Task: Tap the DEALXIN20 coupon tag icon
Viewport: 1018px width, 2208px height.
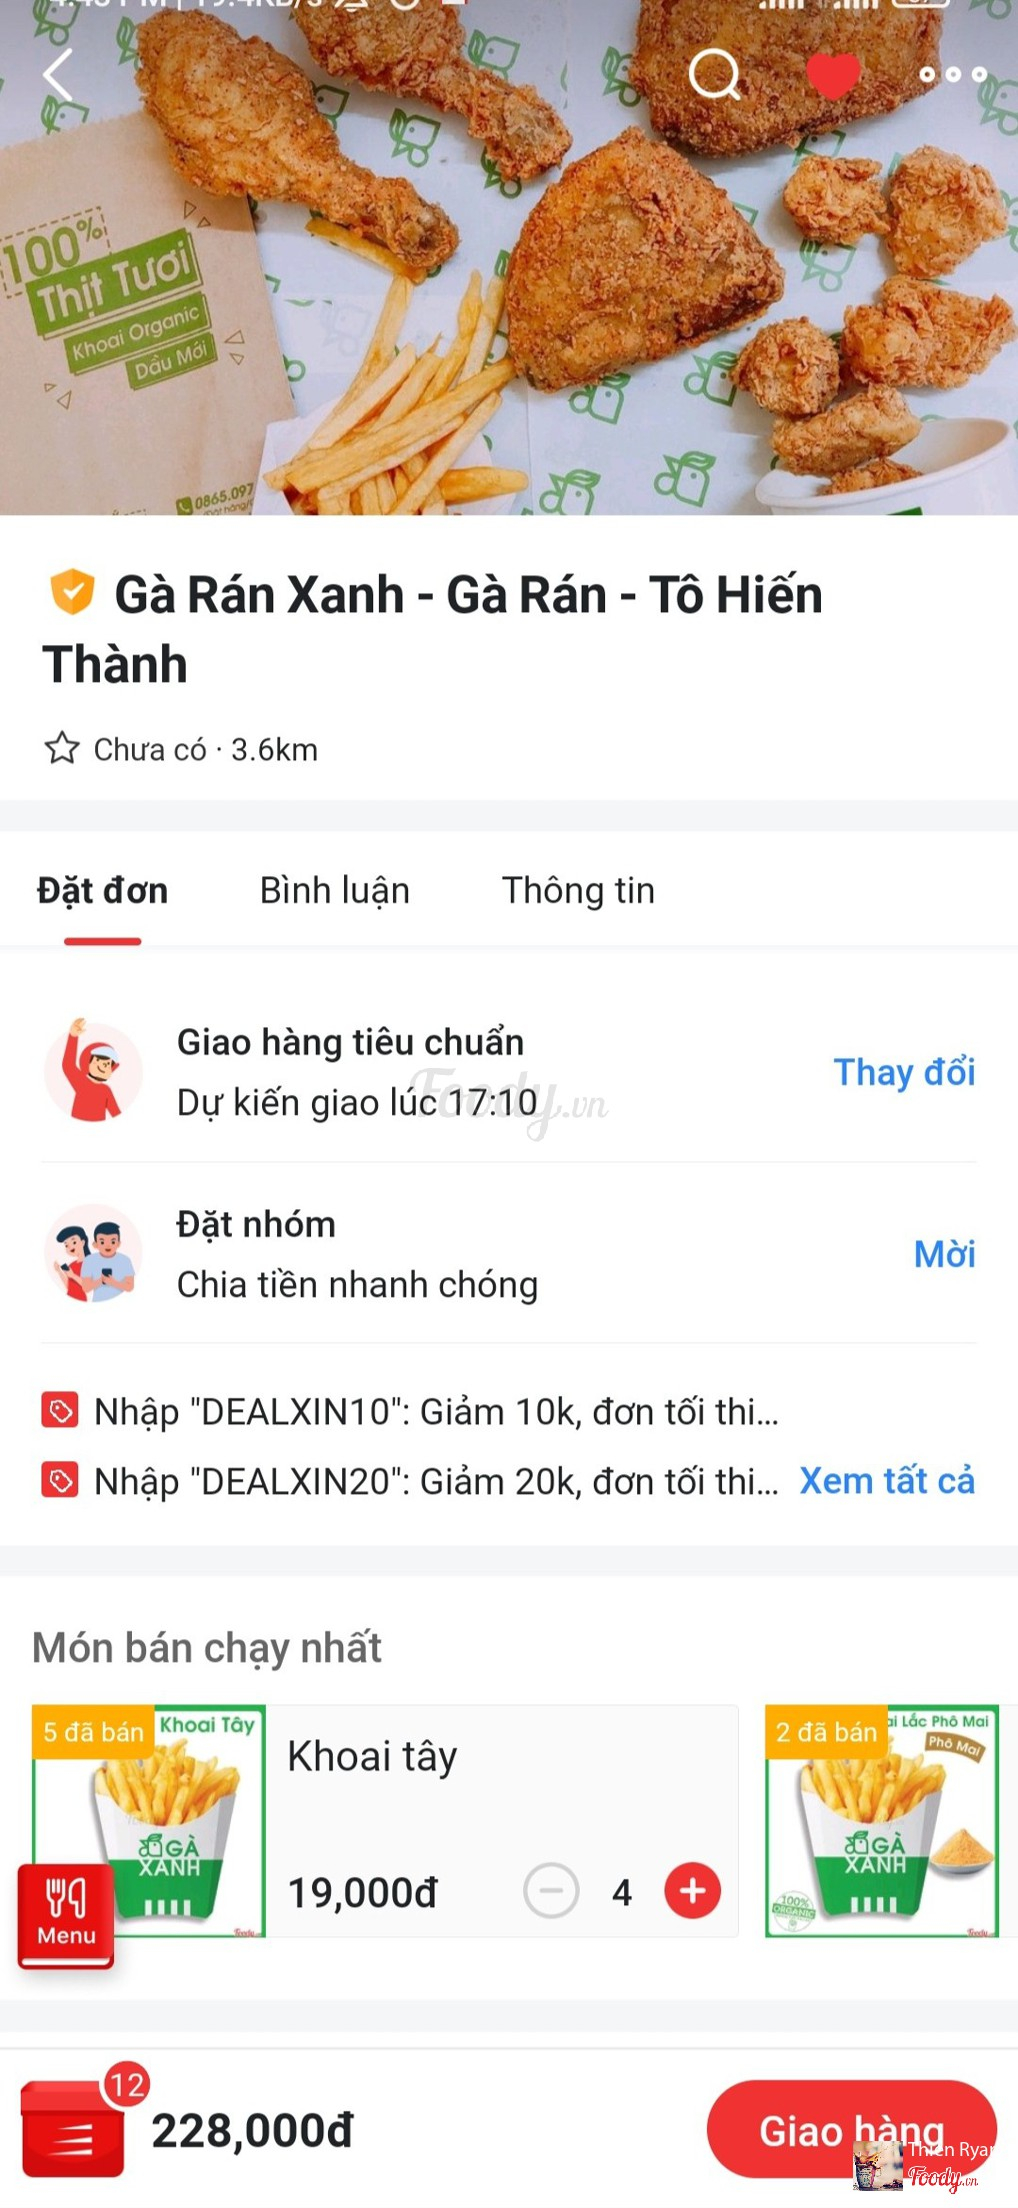Action: click(60, 1480)
